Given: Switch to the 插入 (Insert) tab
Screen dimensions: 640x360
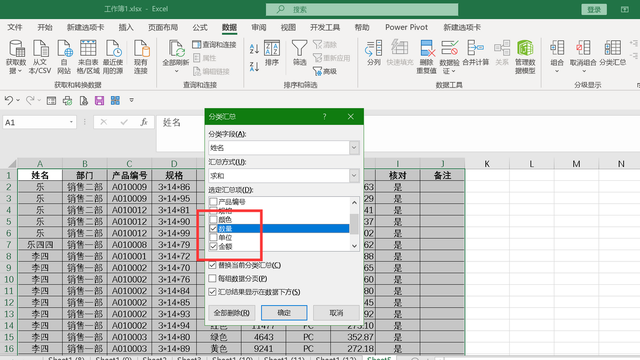Looking at the screenshot, I should (x=126, y=27).
